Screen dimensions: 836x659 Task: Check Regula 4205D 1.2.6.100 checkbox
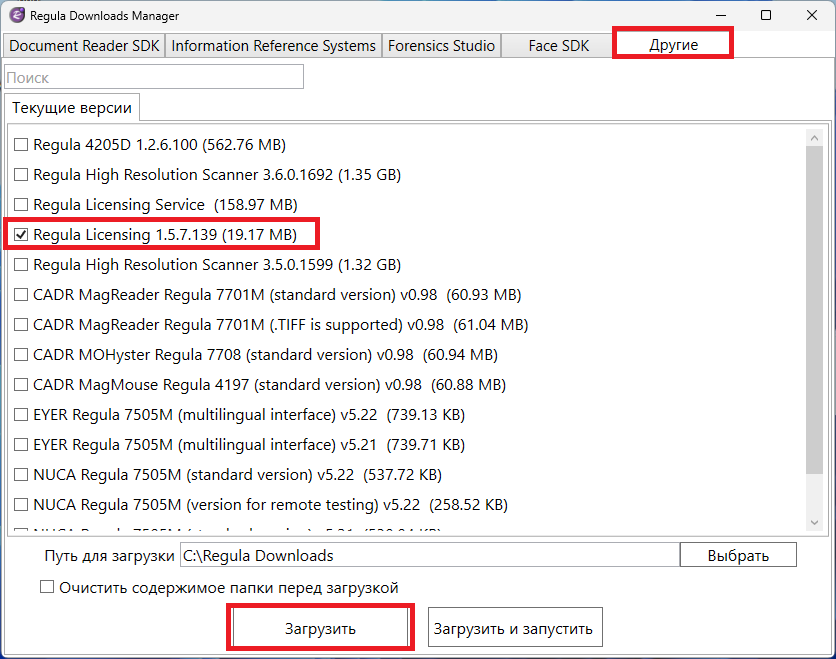click(21, 144)
